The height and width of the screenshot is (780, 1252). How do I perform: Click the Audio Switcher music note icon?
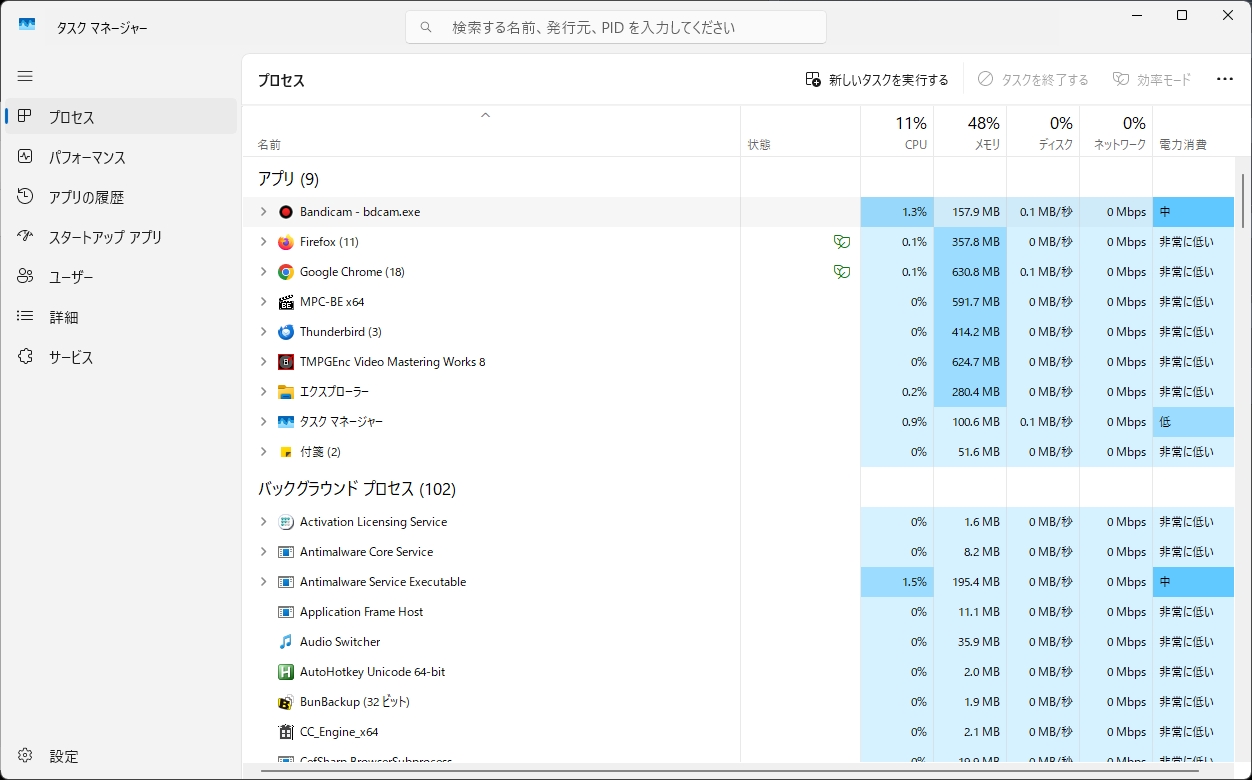point(285,642)
